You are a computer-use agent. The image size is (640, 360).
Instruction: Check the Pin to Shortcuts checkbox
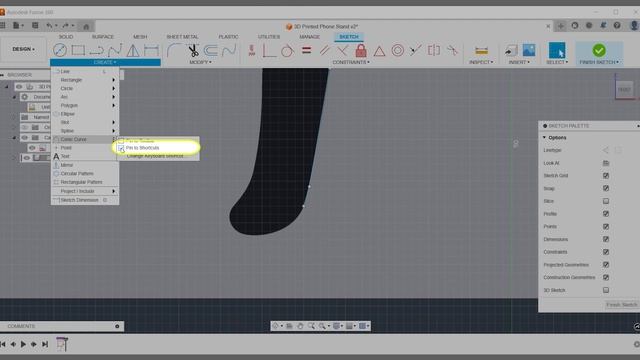point(121,148)
